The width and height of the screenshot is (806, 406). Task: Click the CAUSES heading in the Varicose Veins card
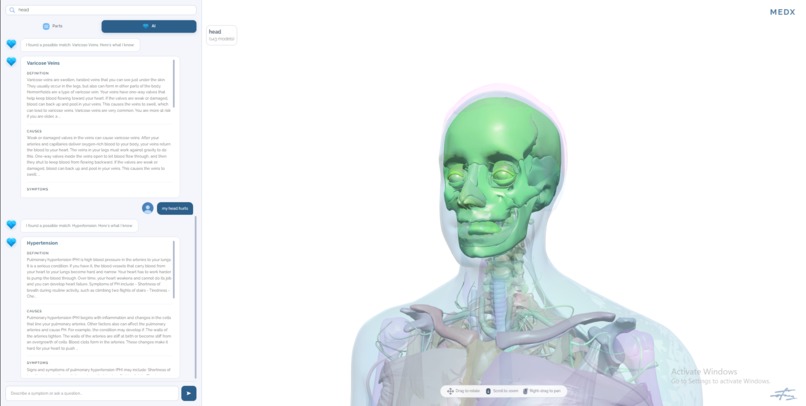point(34,132)
